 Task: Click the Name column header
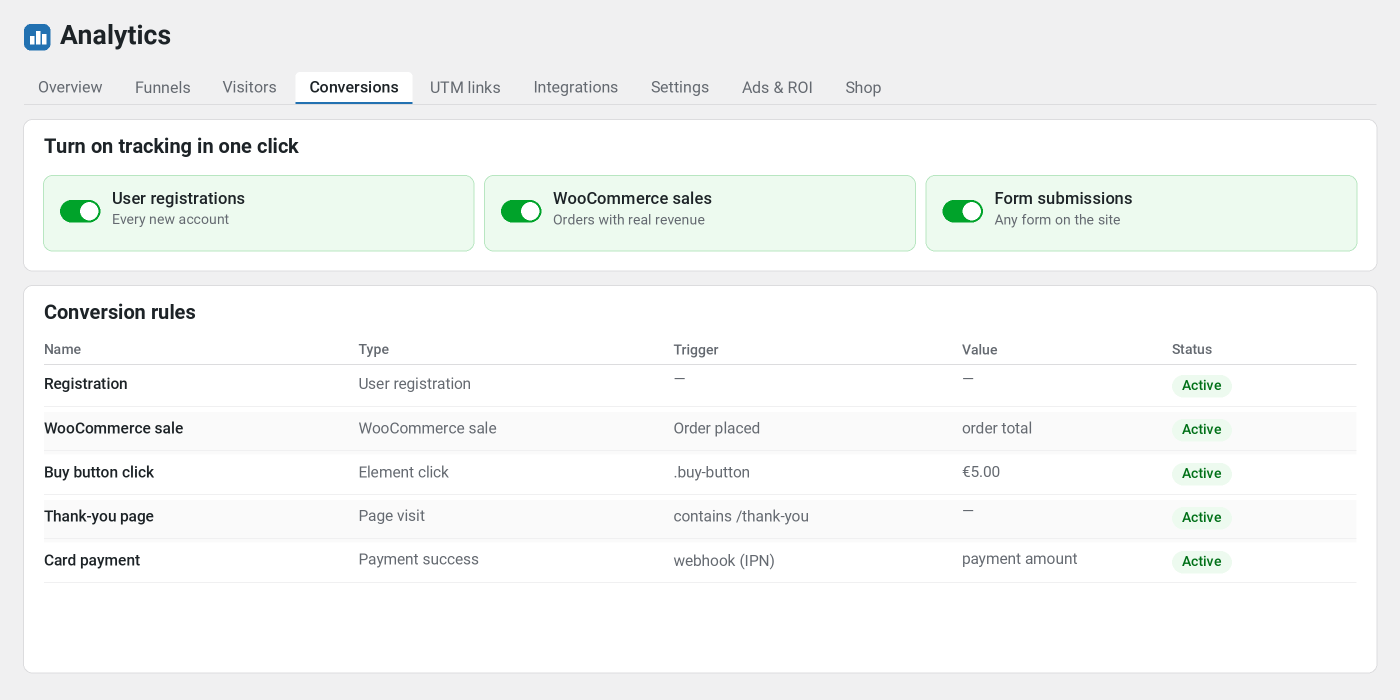[63, 349]
